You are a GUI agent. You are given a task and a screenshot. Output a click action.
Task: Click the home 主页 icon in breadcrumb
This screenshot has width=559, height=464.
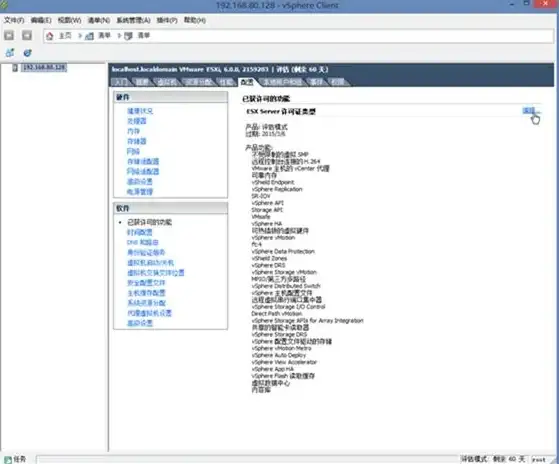tap(50, 36)
